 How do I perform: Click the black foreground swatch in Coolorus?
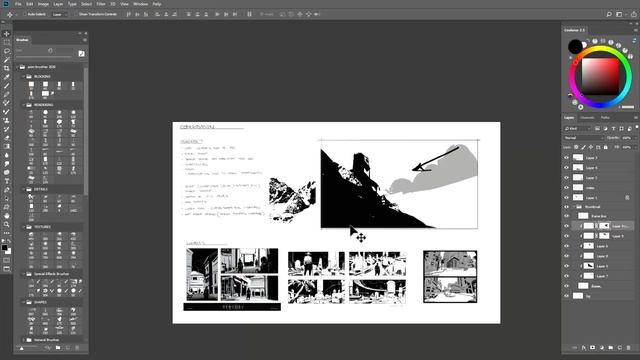(575, 47)
